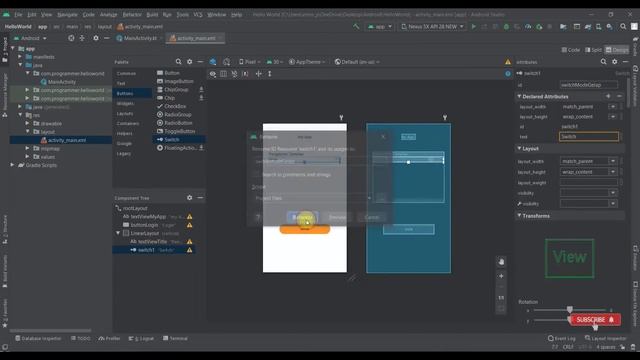Image resolution: width=640 pixels, height=360 pixels.
Task: Open the Refactor menu
Action: (x=132, y=14)
